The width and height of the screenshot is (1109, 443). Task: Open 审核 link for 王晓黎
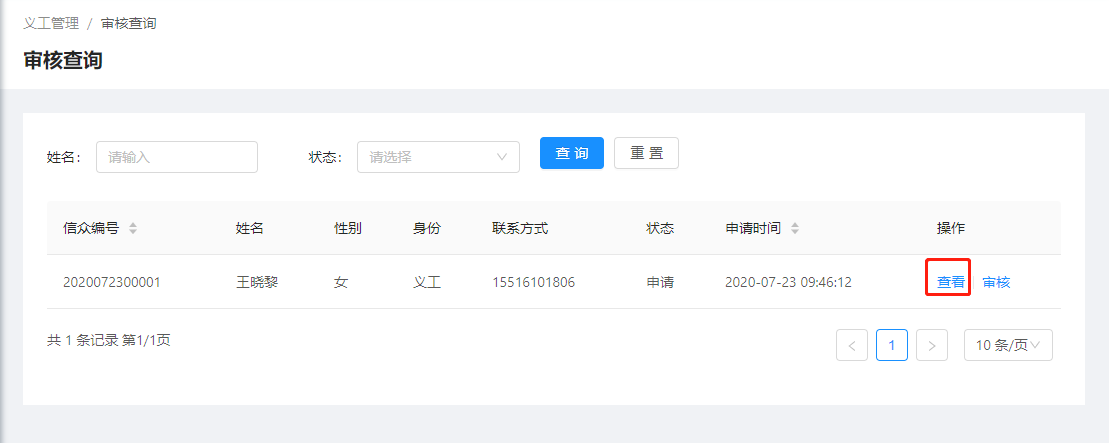[996, 282]
